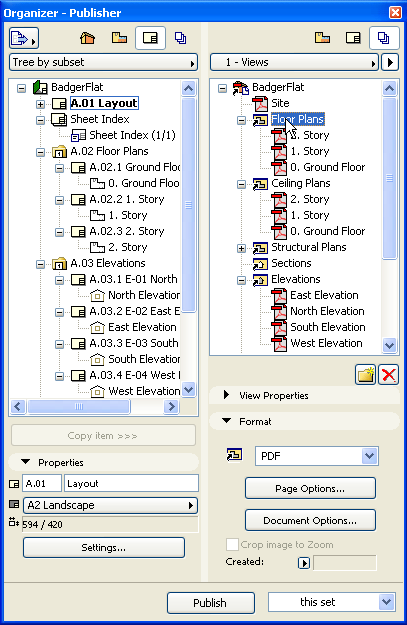Open Page Options...
The height and width of the screenshot is (625, 407).
point(310,488)
